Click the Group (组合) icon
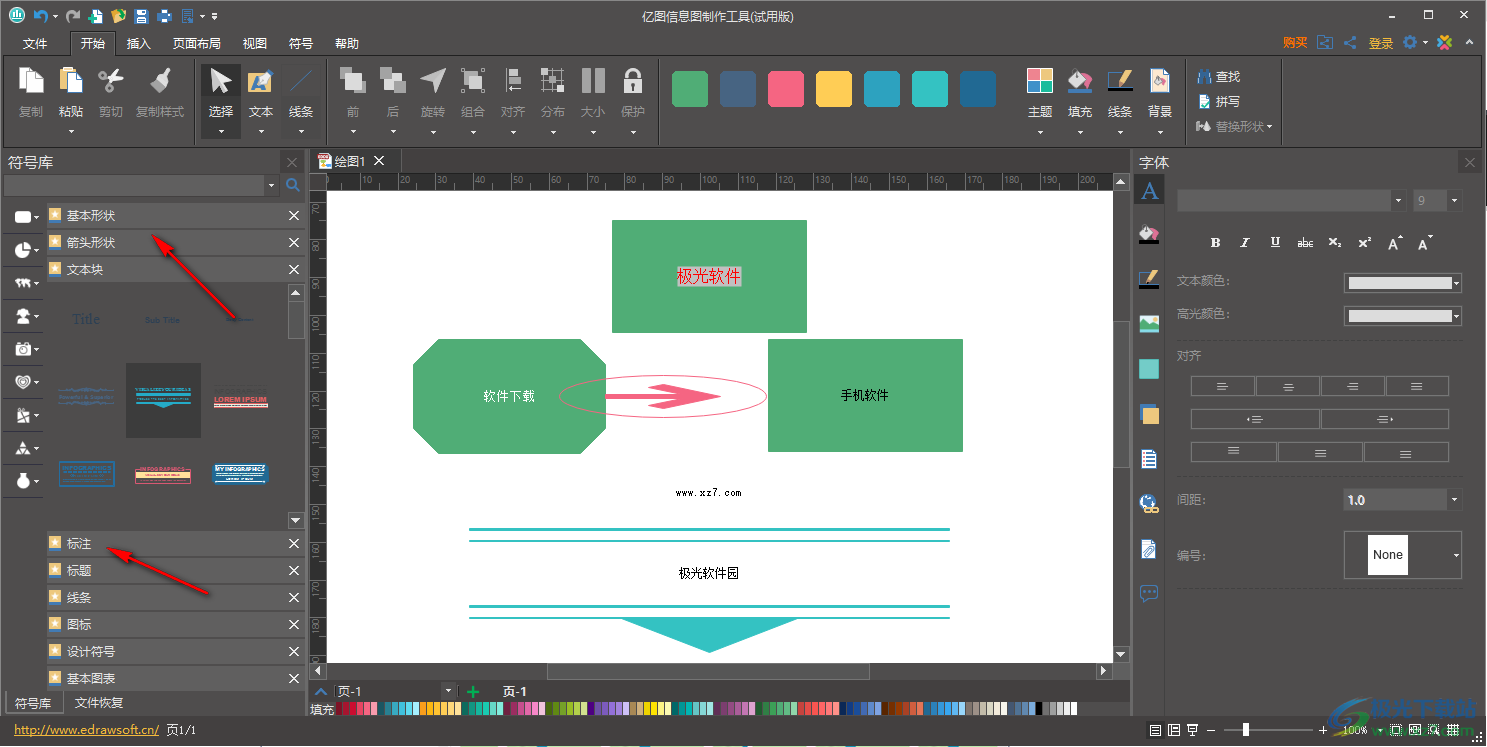Viewport: 1487px width, 747px height. tap(473, 81)
